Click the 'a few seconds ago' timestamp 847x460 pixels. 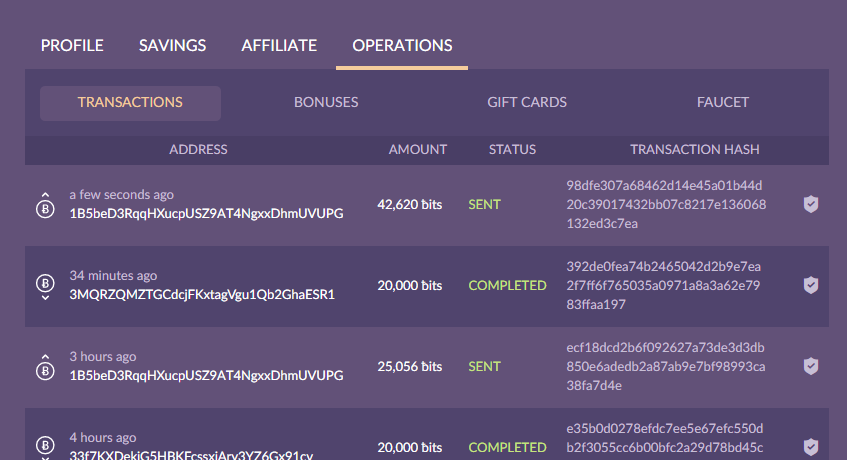[x=122, y=195]
